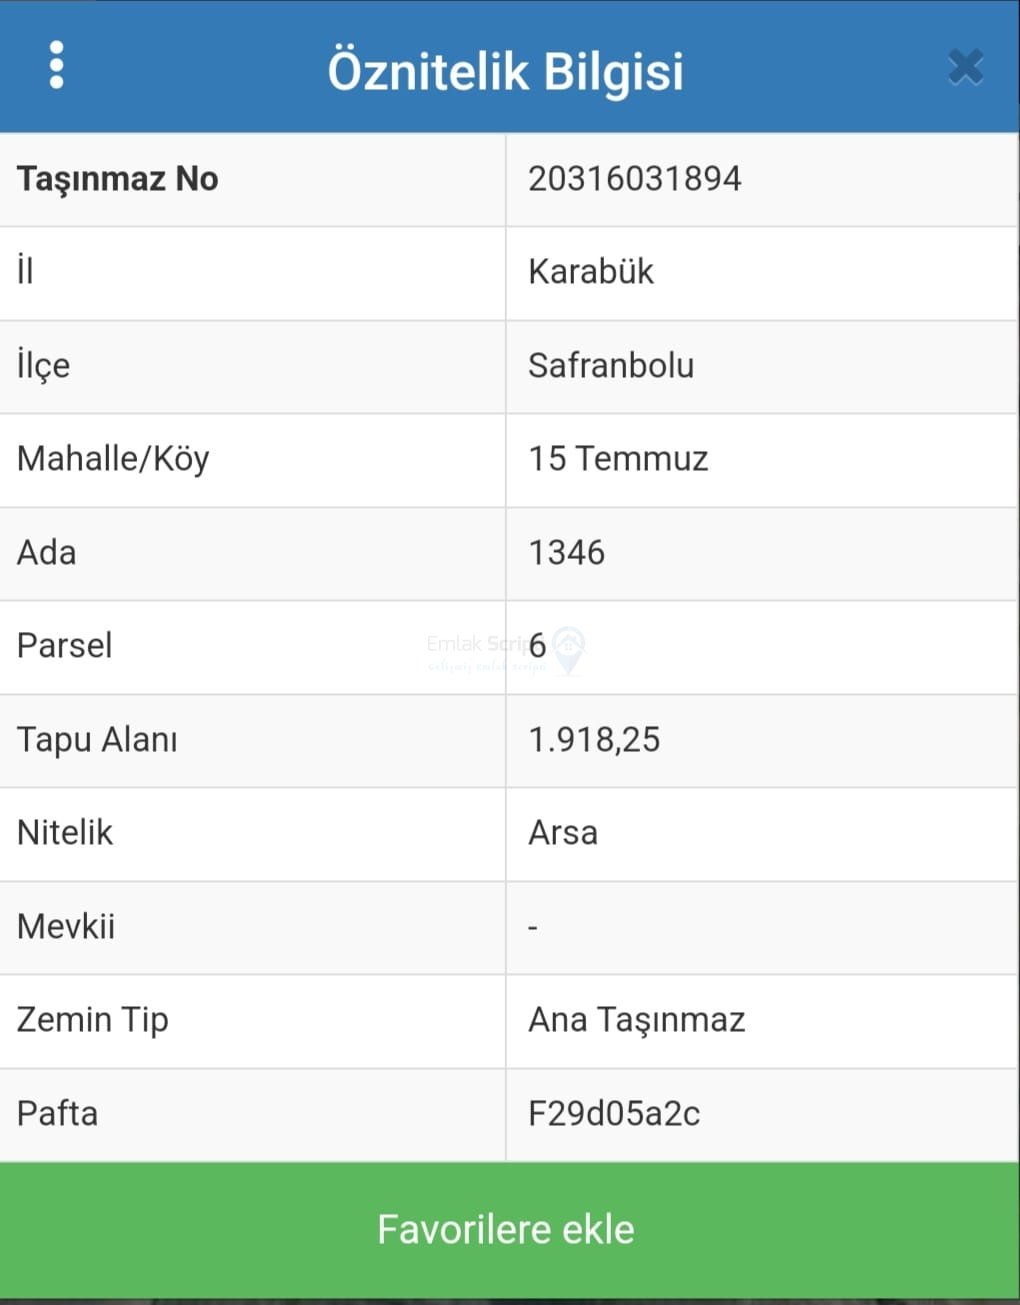Click the Favorilere ekle button
Screen dimensions: 1020x1305
click(x=506, y=1229)
